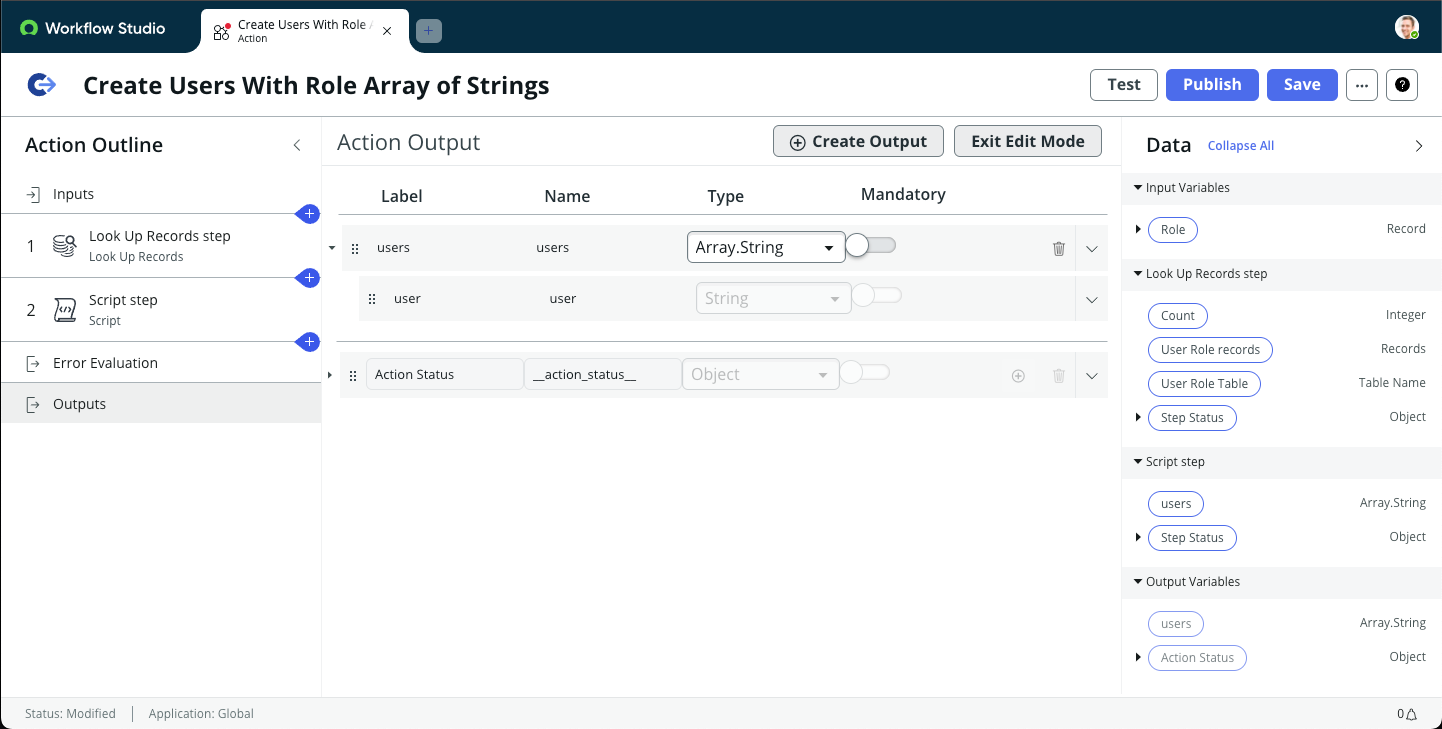Click the Outputs icon in outline
This screenshot has height=729, width=1442.
point(33,404)
